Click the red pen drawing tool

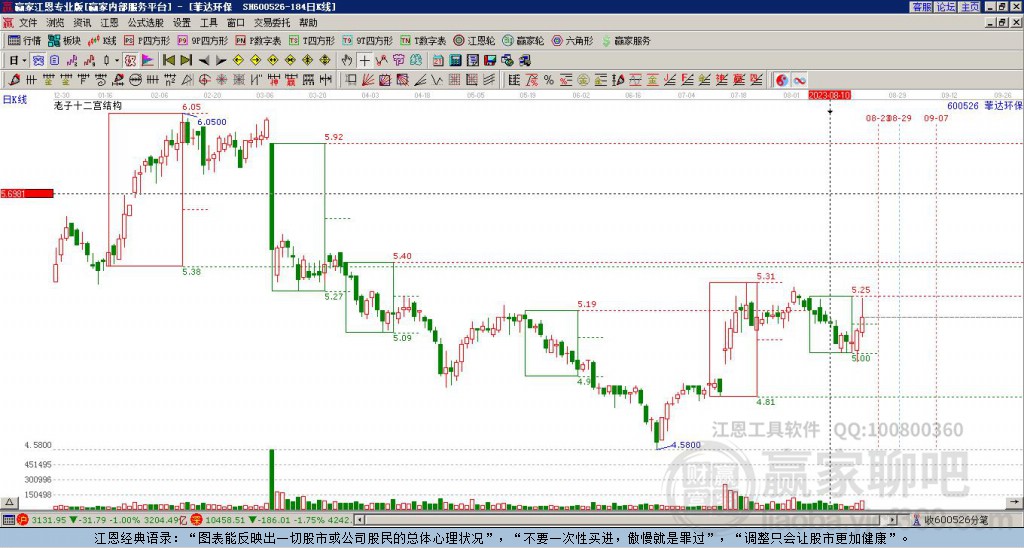click(x=14, y=80)
